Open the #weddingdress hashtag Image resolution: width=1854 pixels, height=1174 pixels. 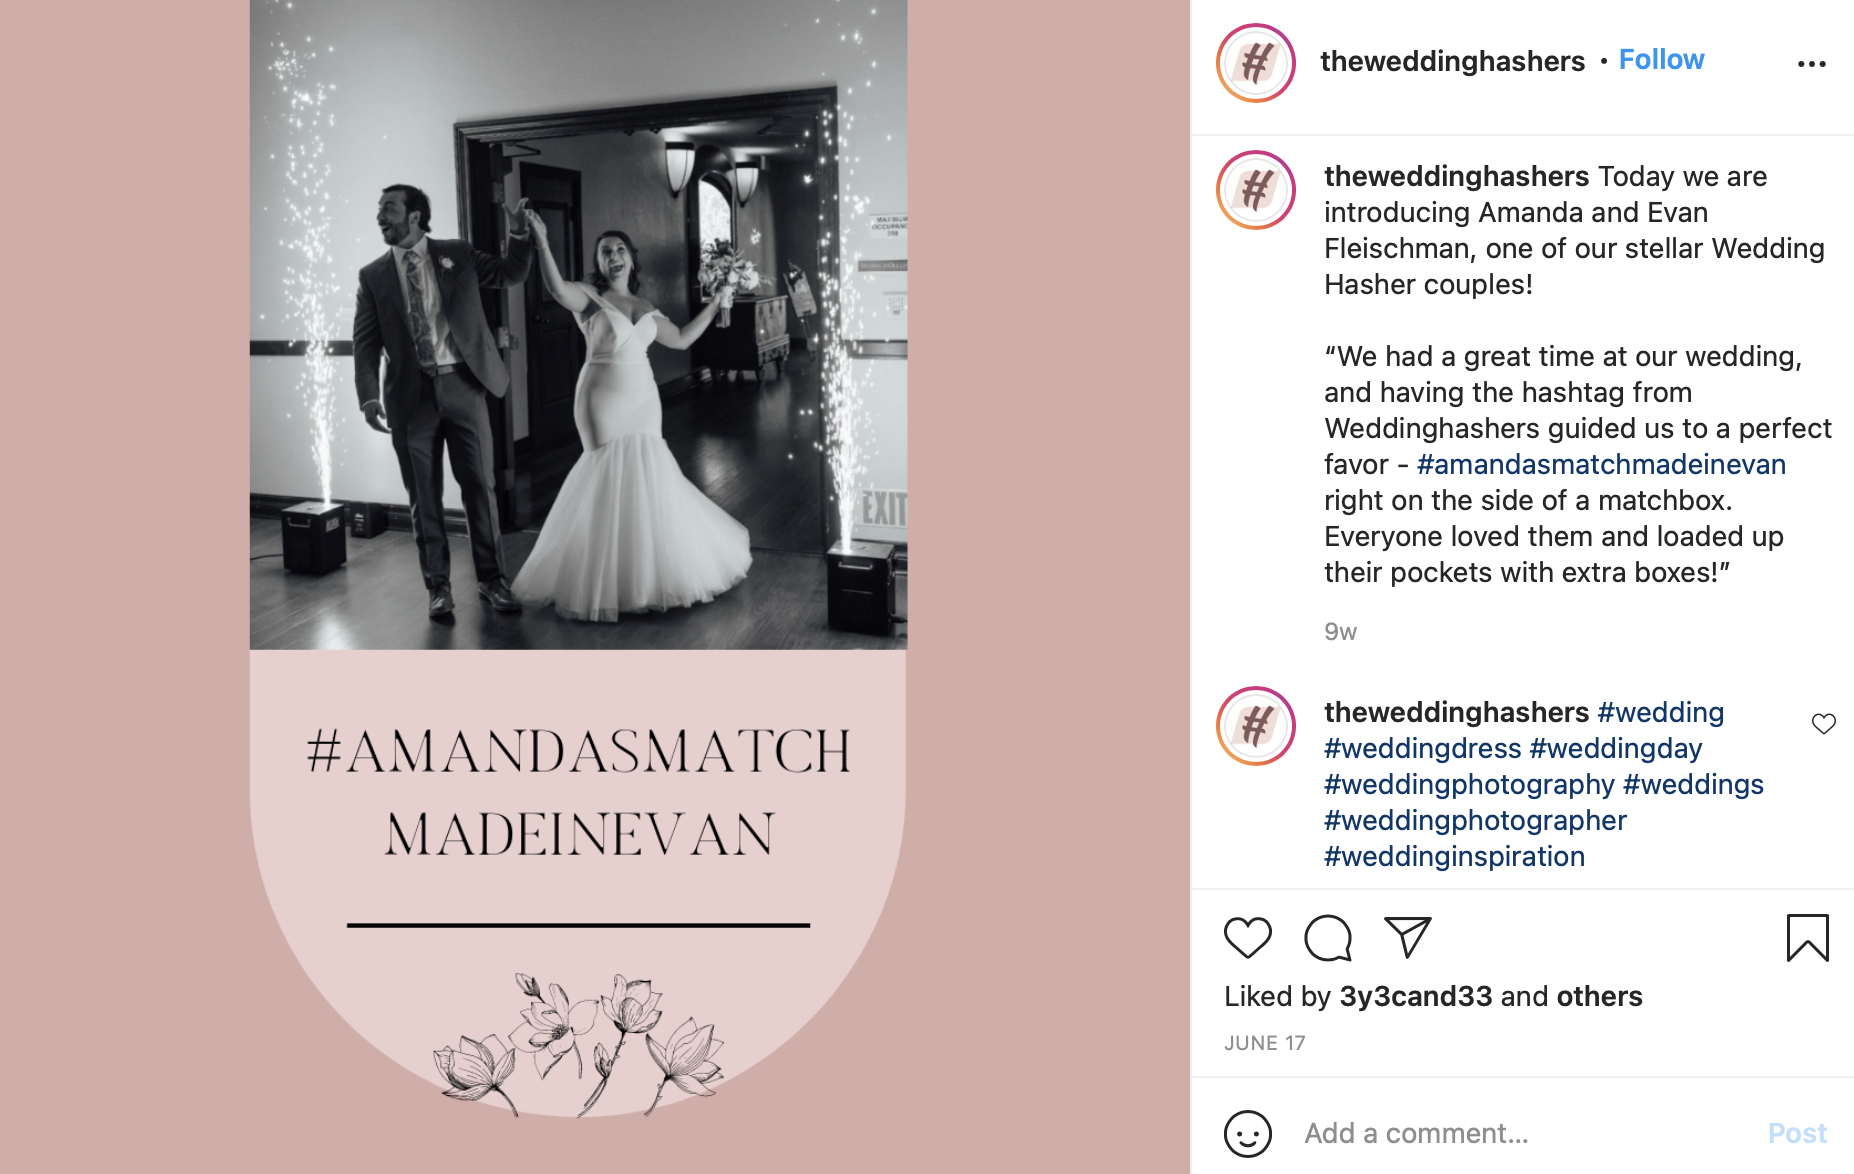[1423, 748]
